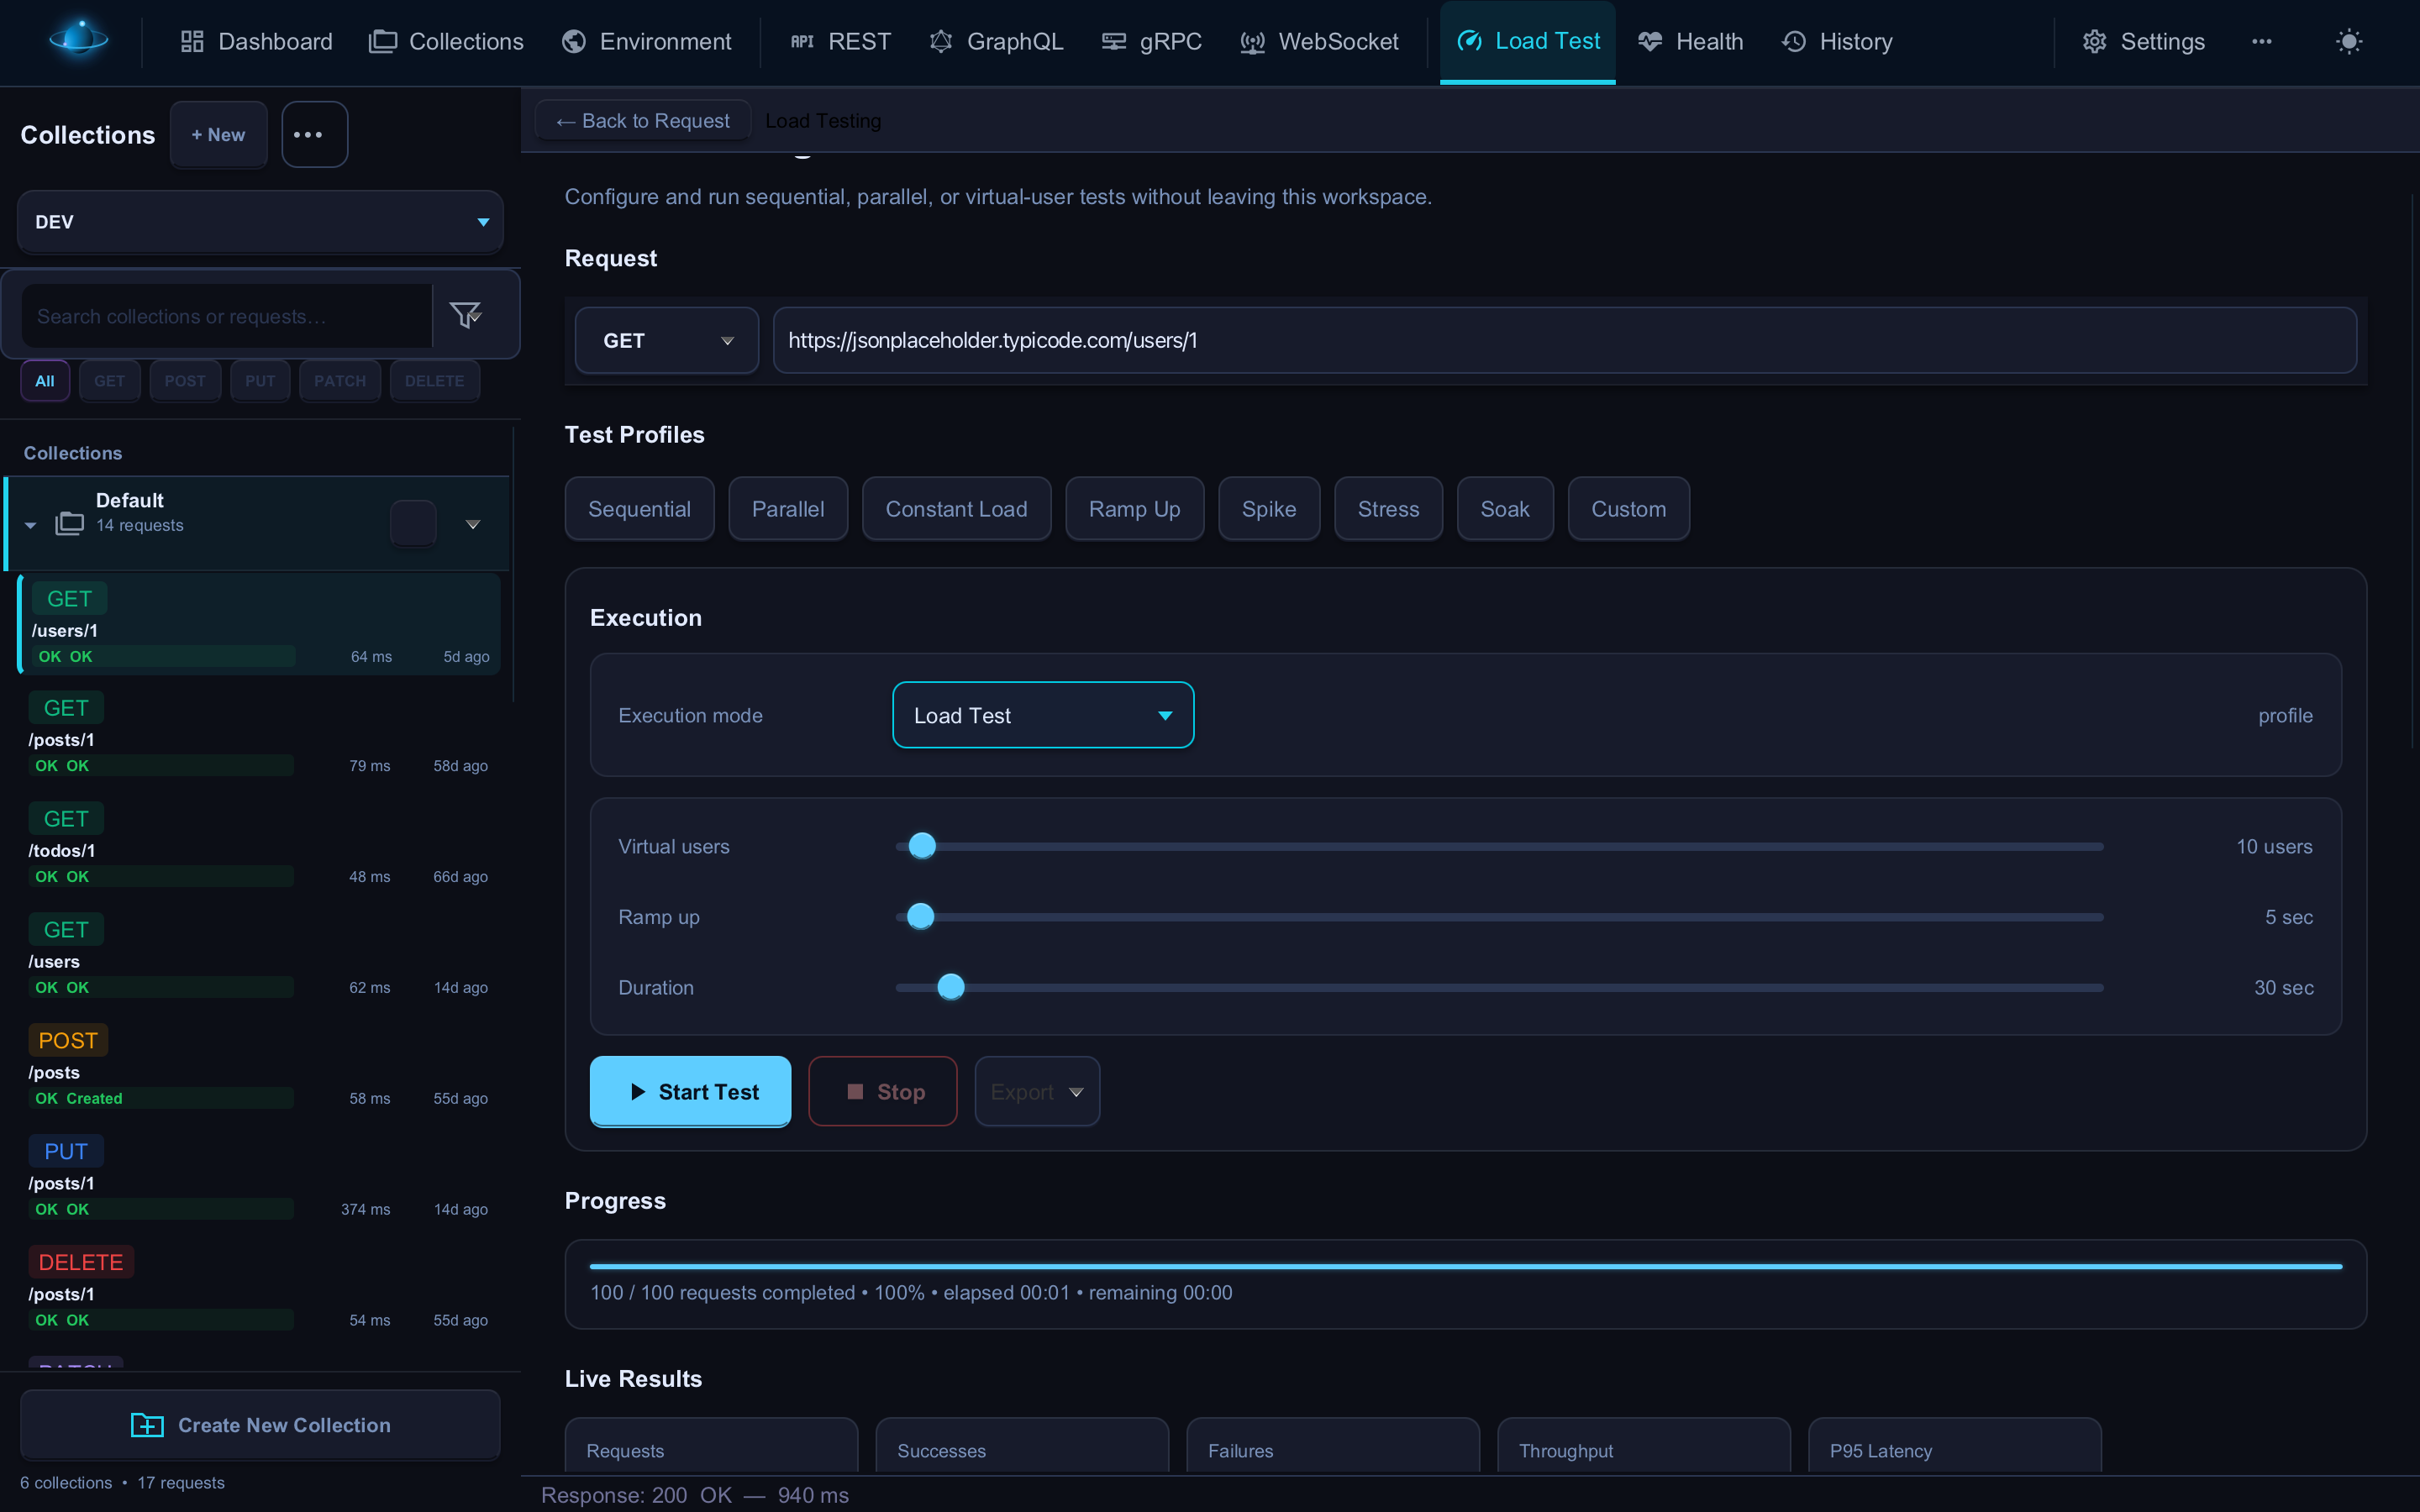Open the Health monitor tab
Image resolution: width=2420 pixels, height=1512 pixels.
coord(1691,41)
